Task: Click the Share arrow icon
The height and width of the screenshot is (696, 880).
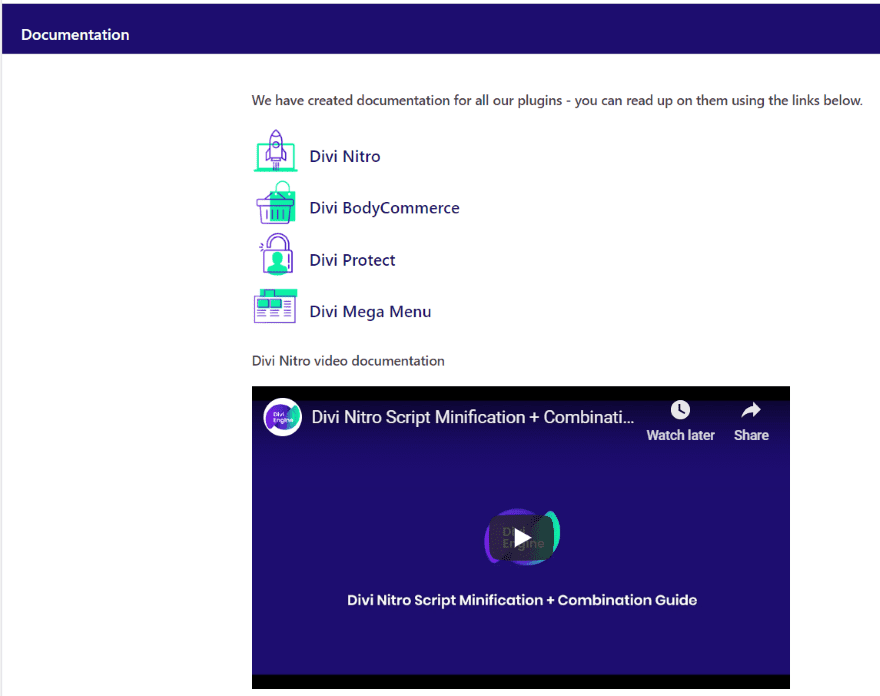Action: tap(751, 410)
